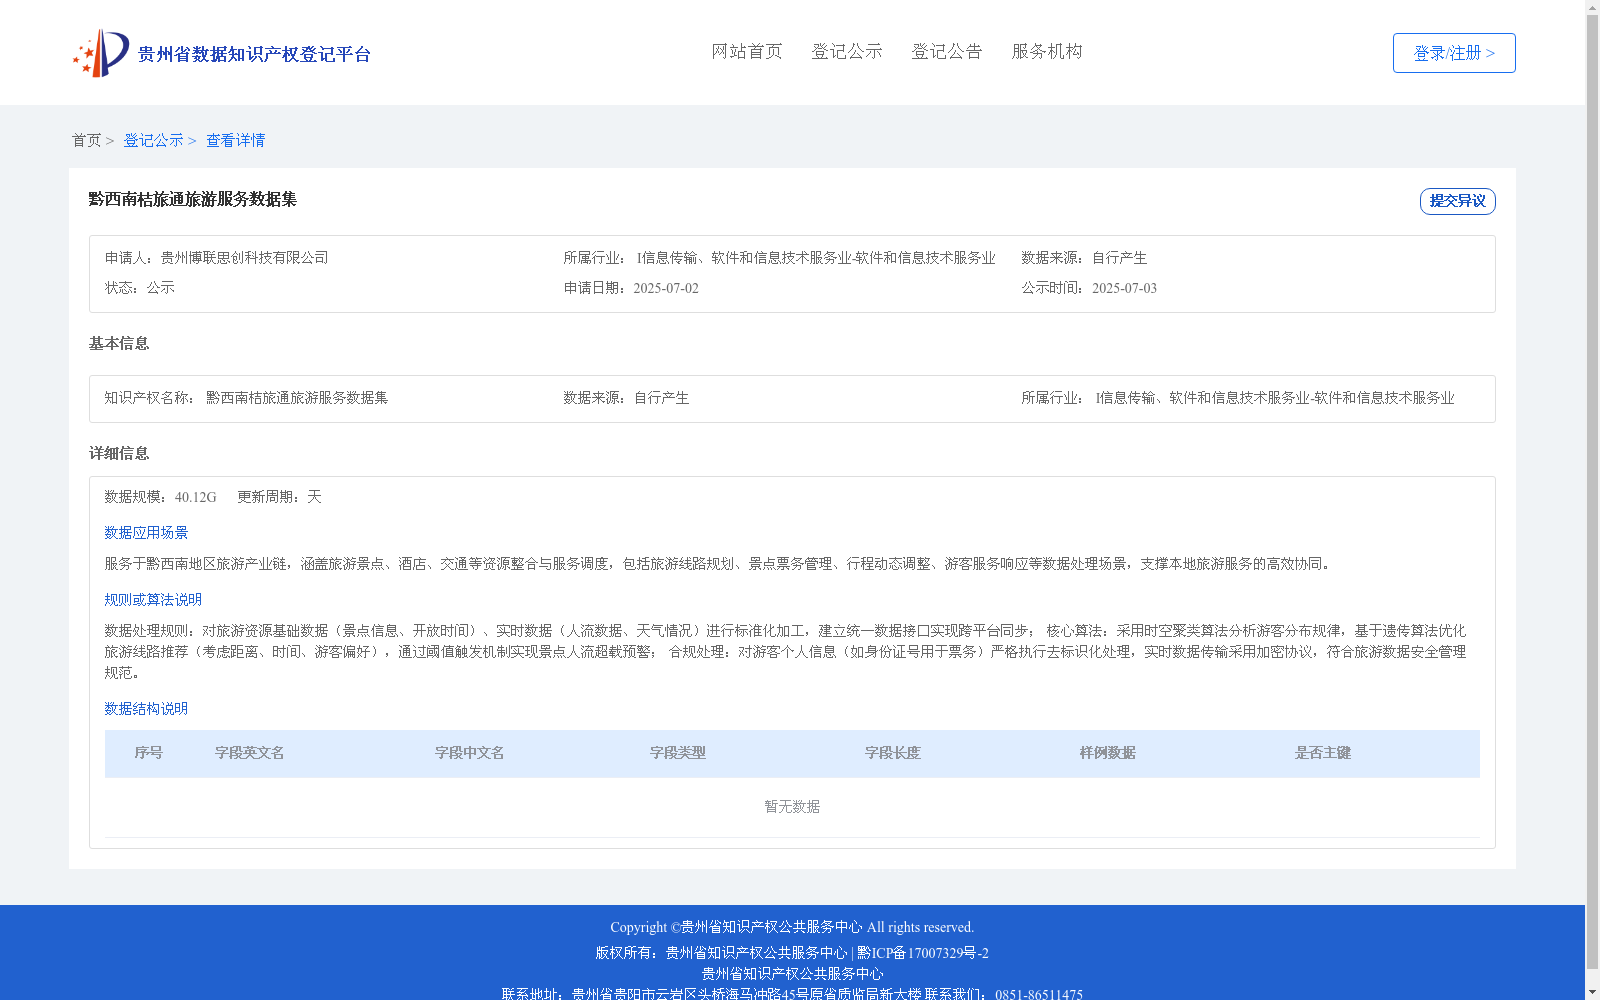Click the 贵州省数据知识产权登记平台 site title

pyautogui.click(x=254, y=54)
